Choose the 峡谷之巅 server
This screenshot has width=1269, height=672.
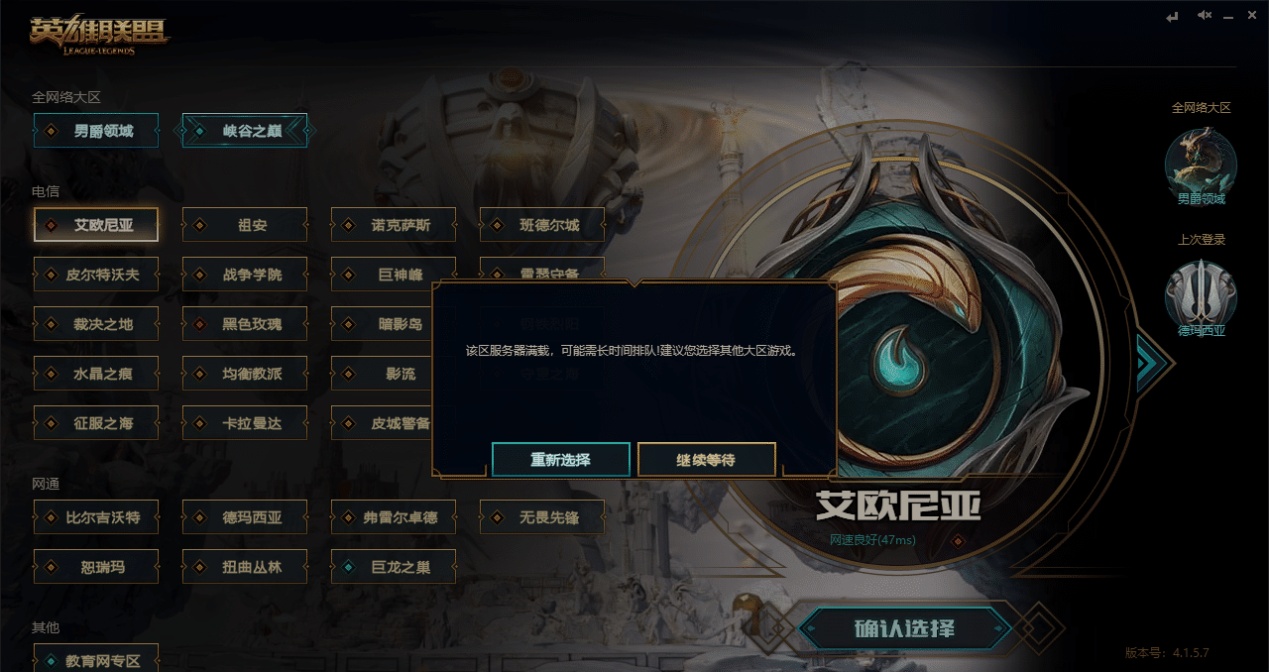(x=244, y=130)
